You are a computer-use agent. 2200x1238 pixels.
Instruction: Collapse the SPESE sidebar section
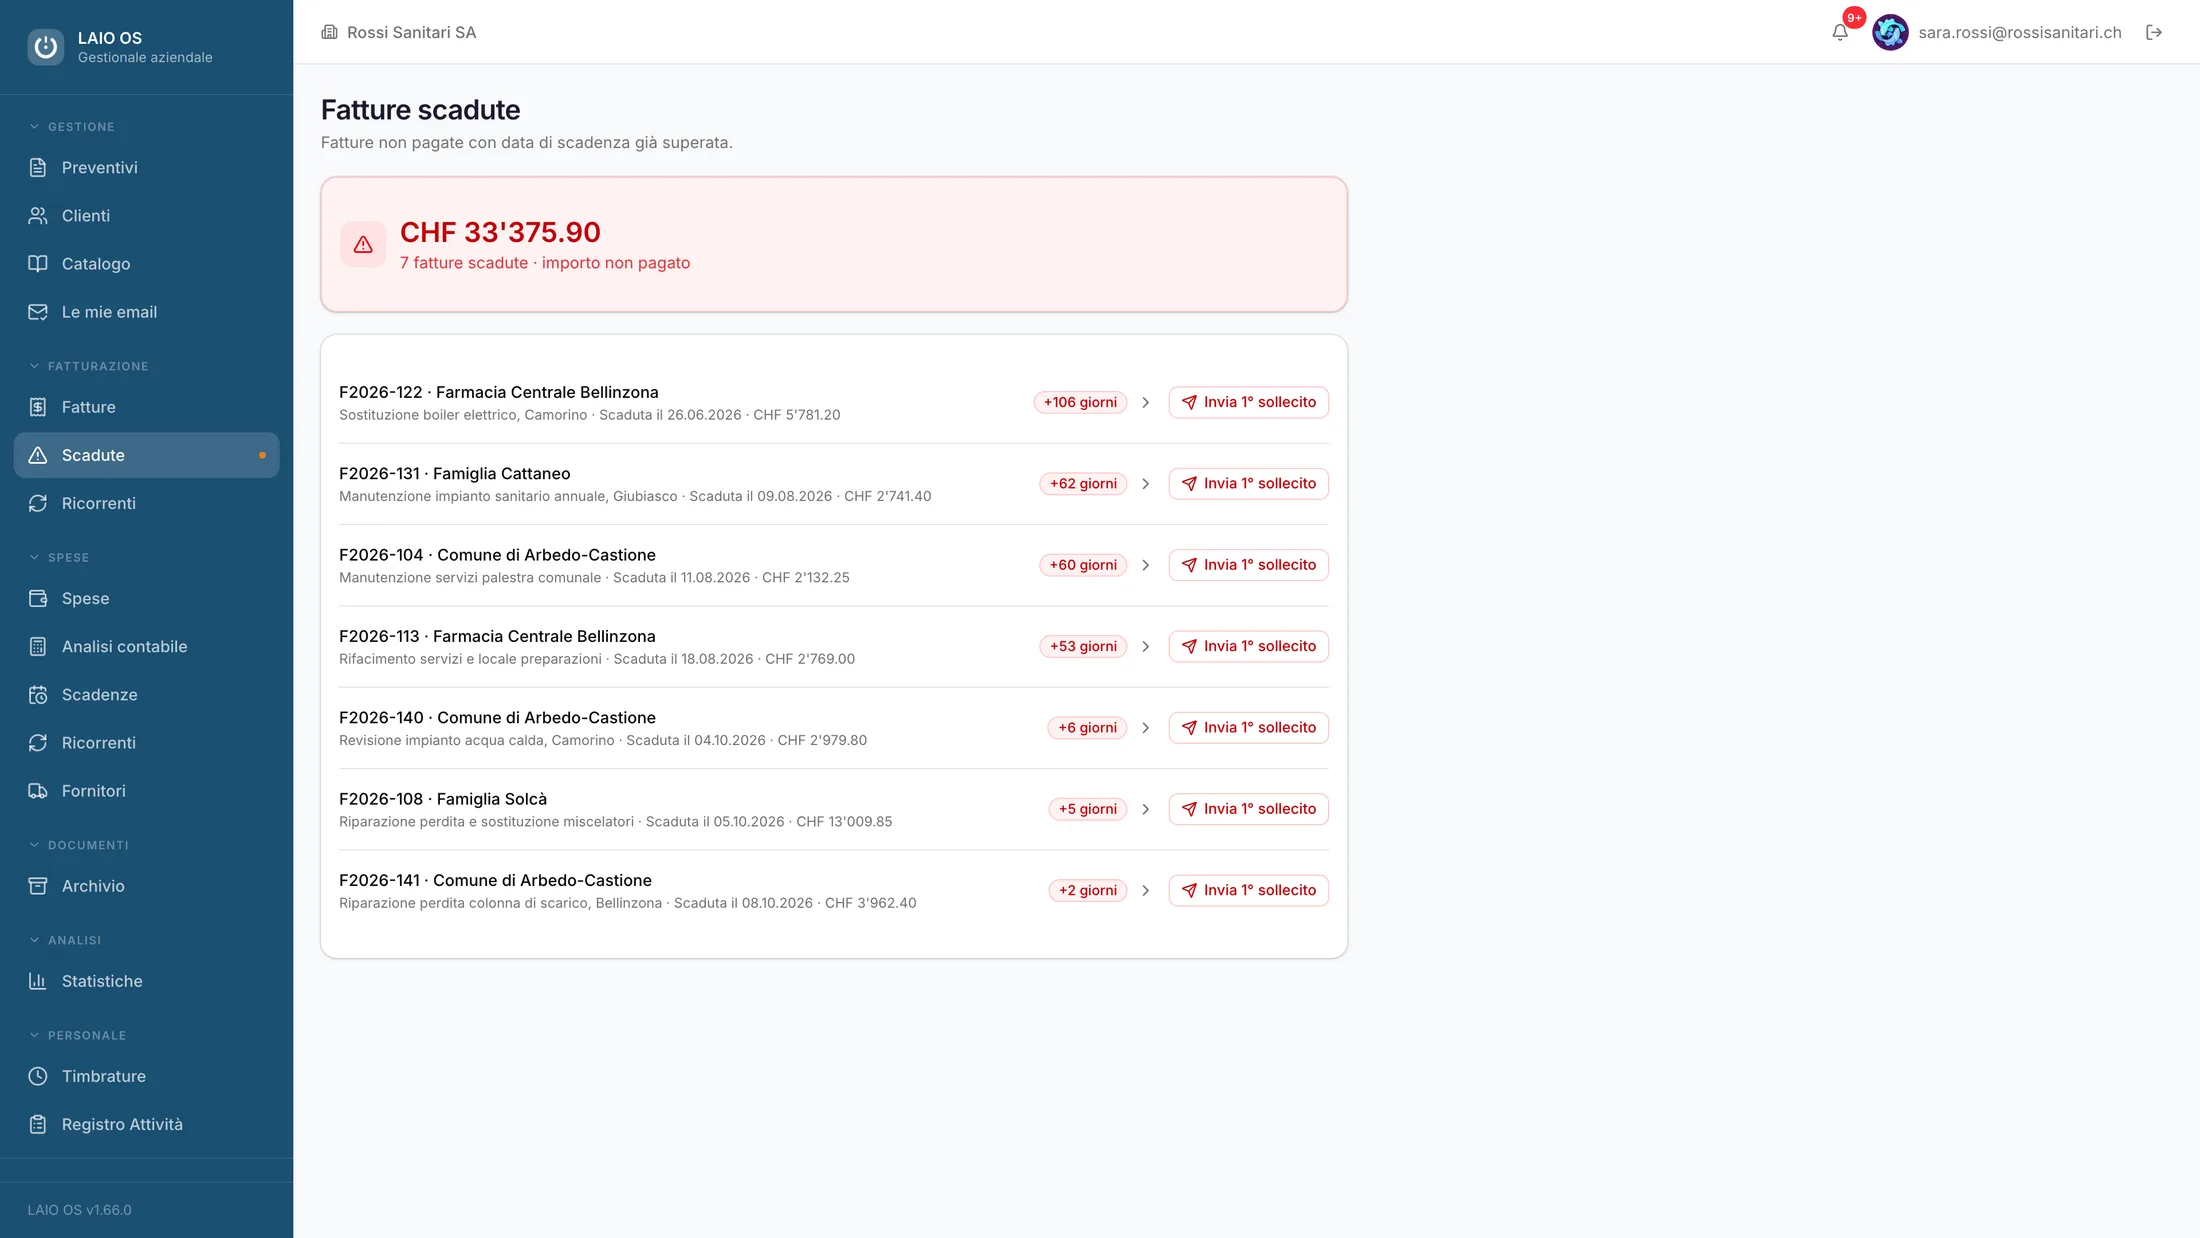tap(59, 557)
